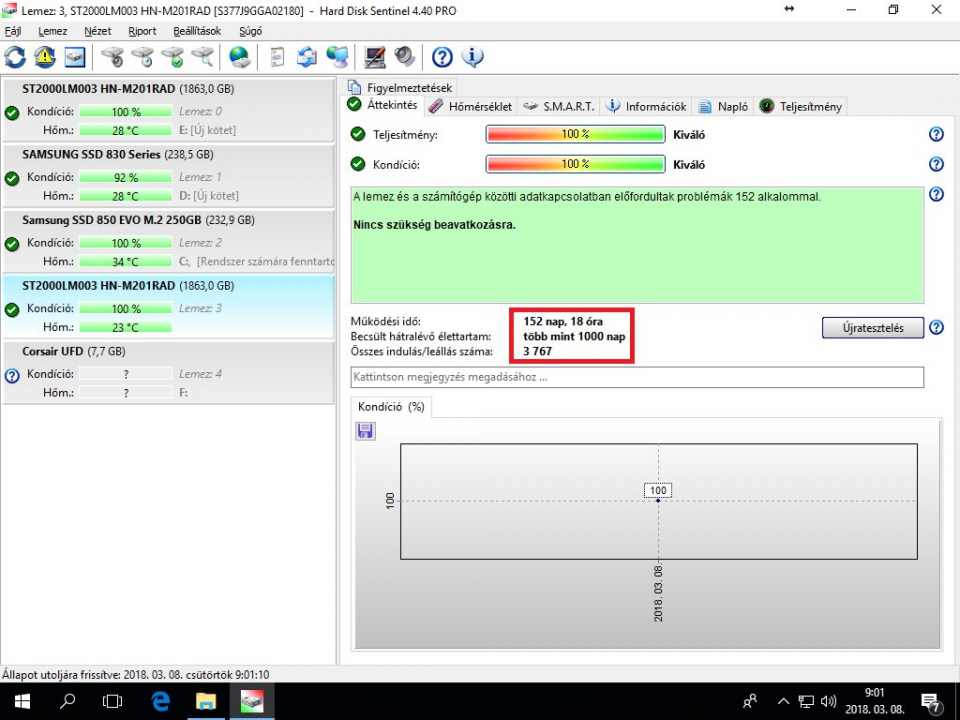960x720 pixels.
Task: Click the laptop with pen configuration icon
Action: (375, 57)
